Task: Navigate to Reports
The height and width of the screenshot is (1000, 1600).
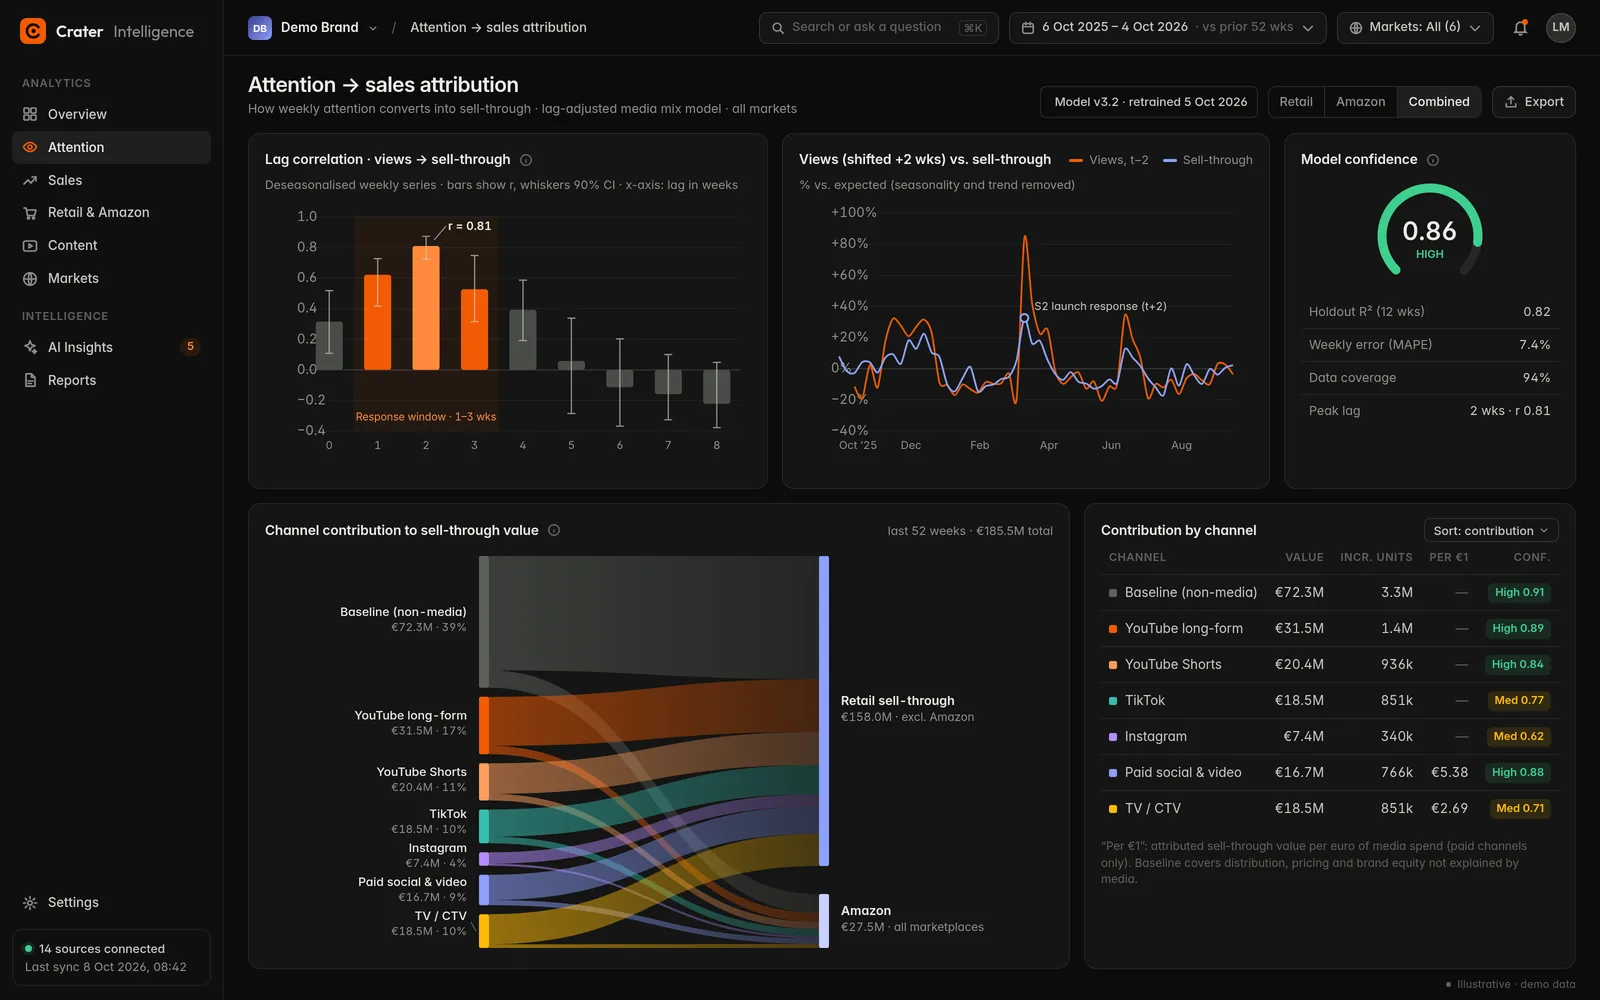Action: (111, 380)
